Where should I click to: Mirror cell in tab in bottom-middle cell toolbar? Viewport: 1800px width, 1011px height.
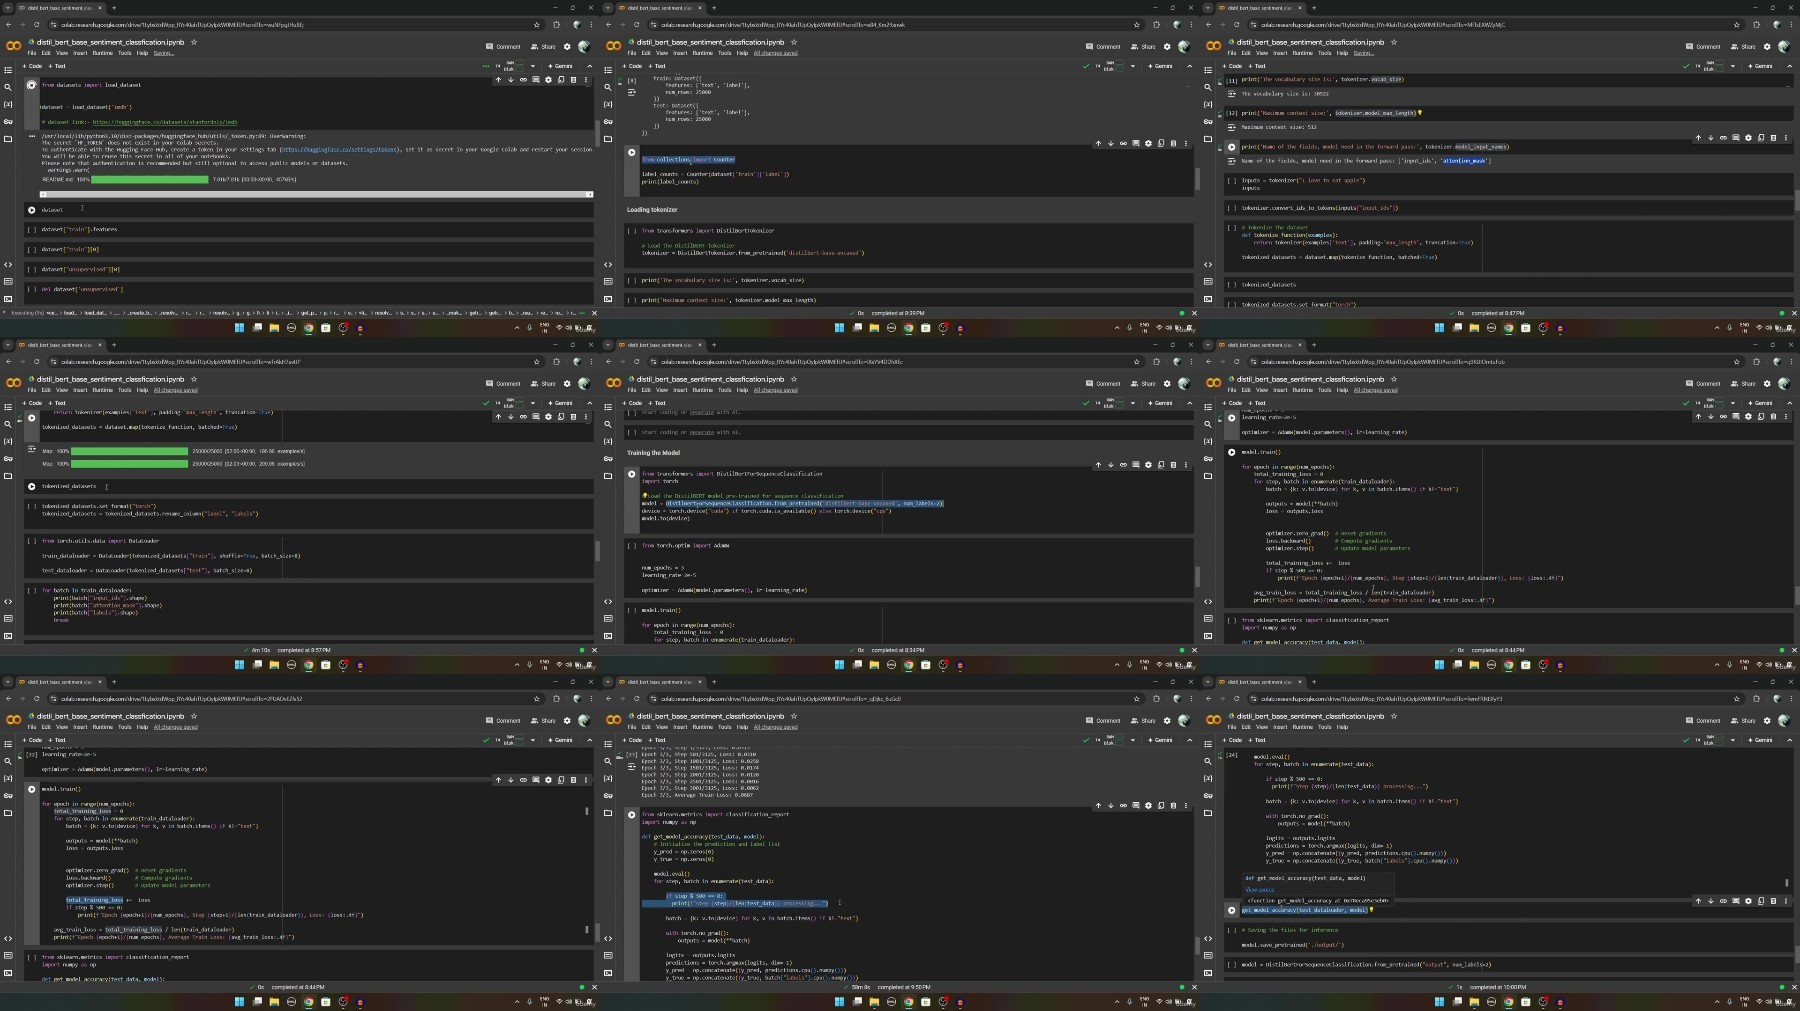1160,805
